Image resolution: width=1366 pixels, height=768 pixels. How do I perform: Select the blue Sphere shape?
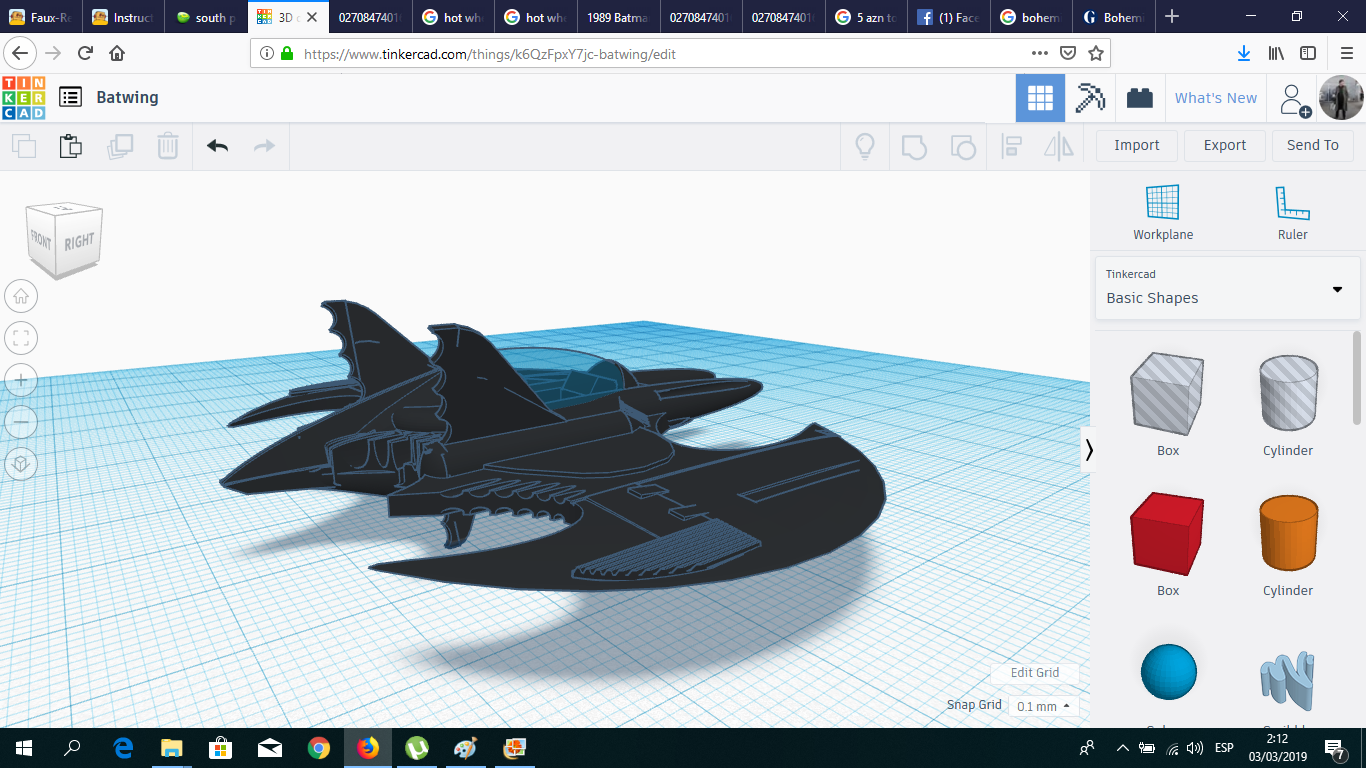pyautogui.click(x=1168, y=672)
